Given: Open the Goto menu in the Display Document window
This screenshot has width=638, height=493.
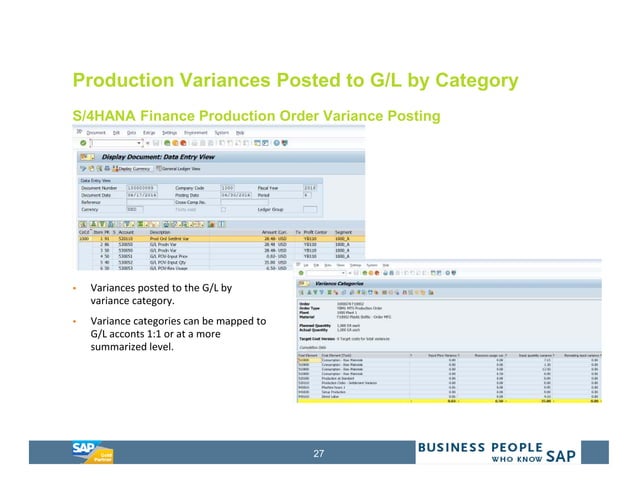Looking at the screenshot, I should (131, 133).
